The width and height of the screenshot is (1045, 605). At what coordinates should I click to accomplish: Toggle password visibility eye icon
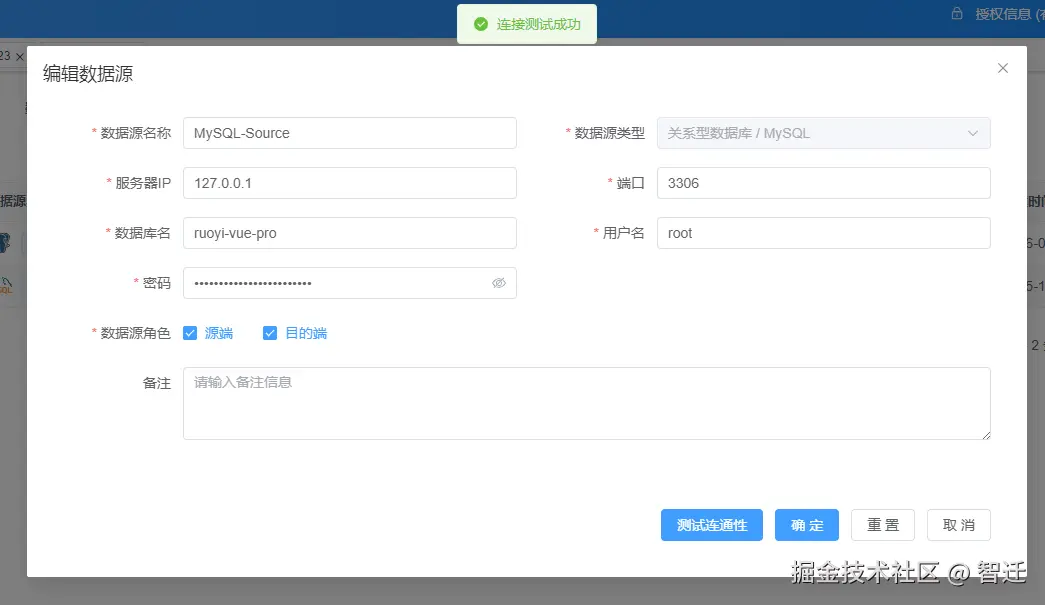(499, 283)
